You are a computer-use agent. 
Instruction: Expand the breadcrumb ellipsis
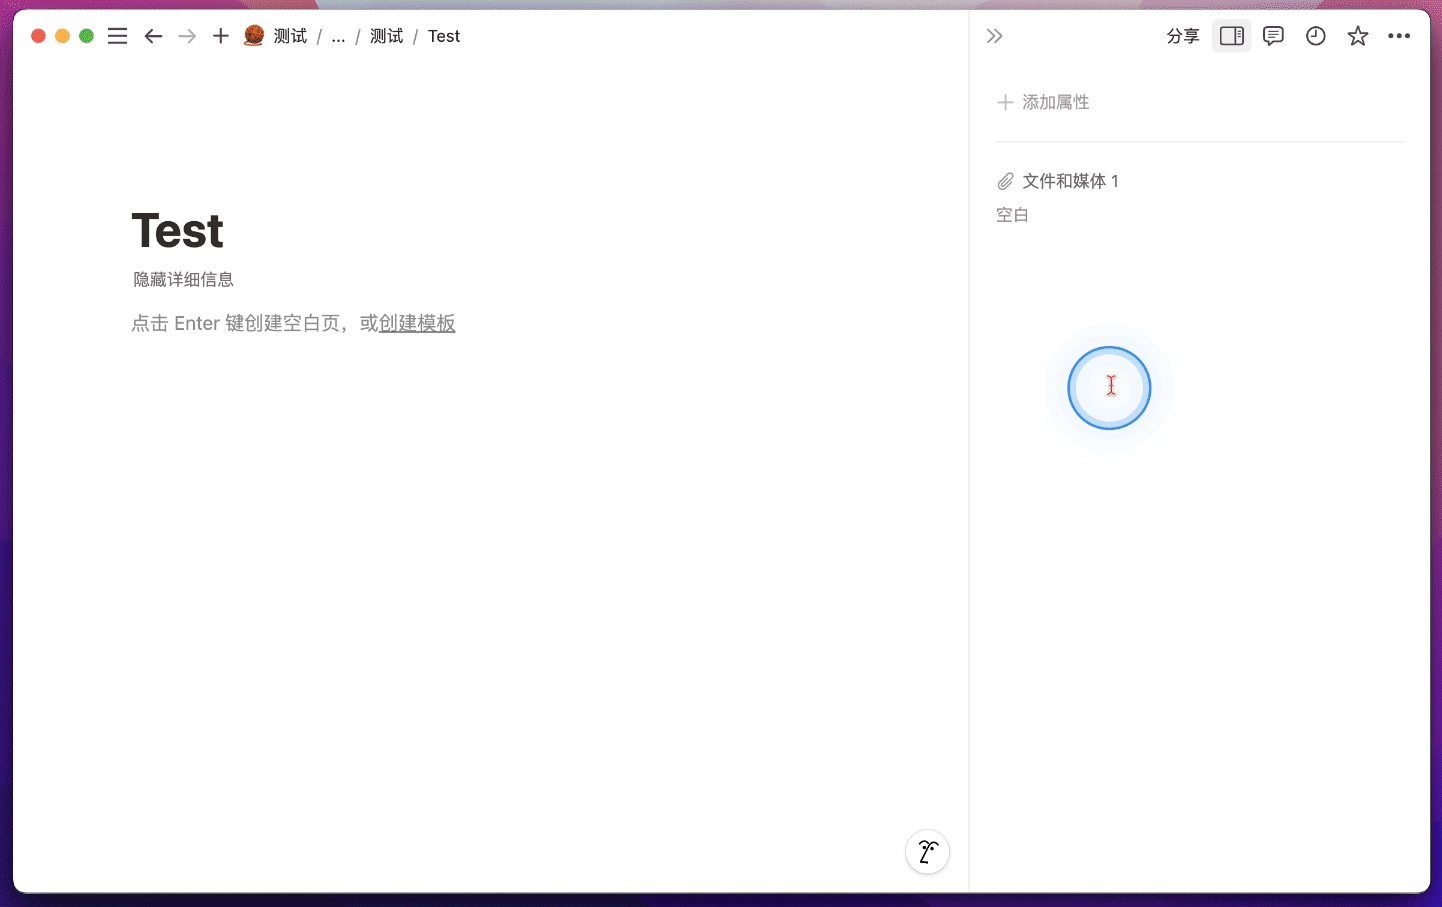pos(338,36)
